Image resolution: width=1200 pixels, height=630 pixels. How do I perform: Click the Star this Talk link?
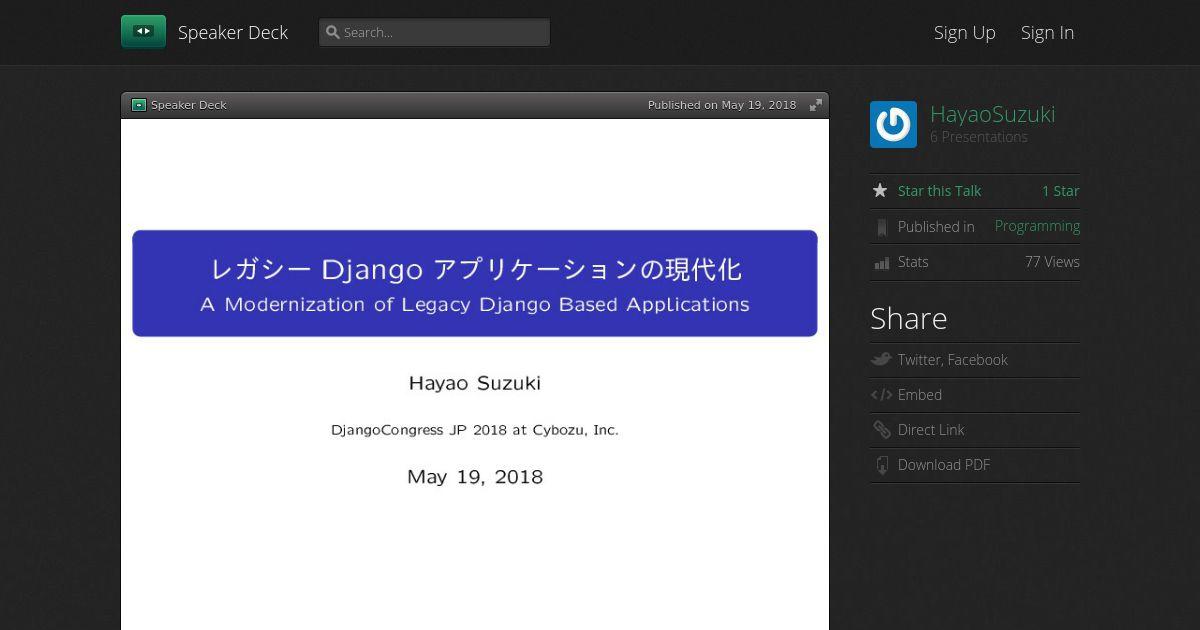pos(939,191)
